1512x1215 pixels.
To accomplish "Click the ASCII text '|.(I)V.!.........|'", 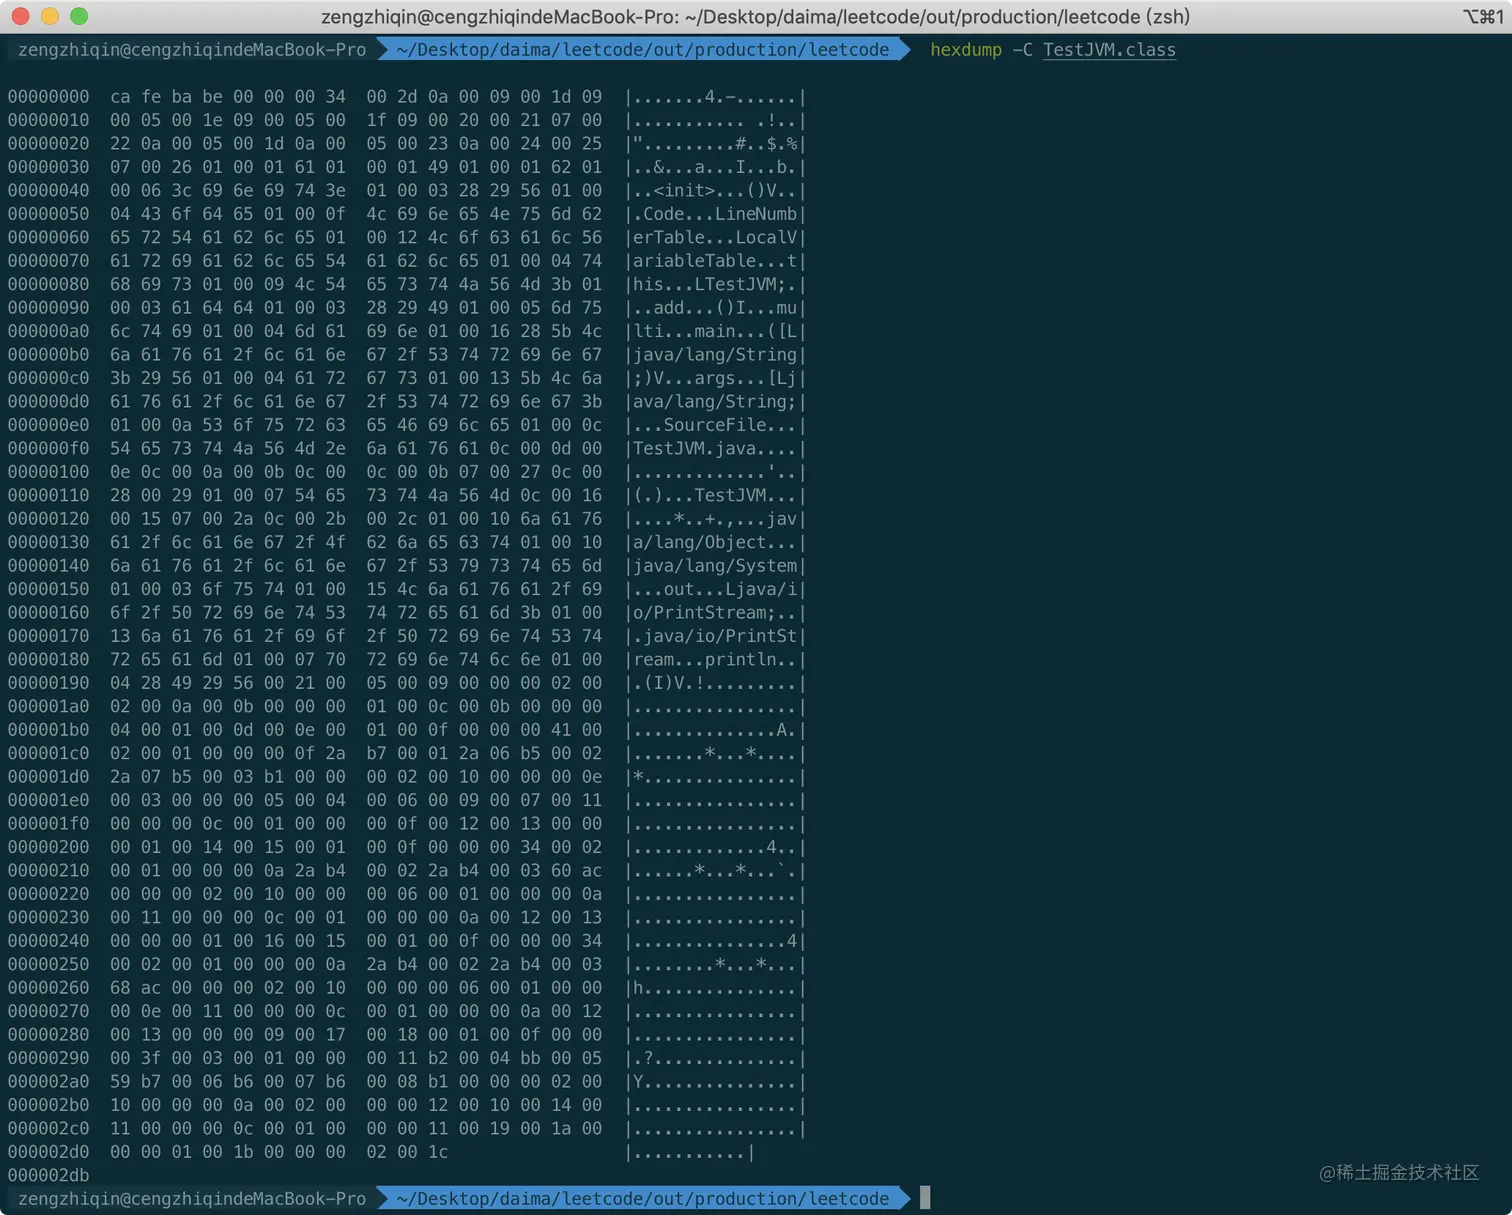I will (715, 683).
